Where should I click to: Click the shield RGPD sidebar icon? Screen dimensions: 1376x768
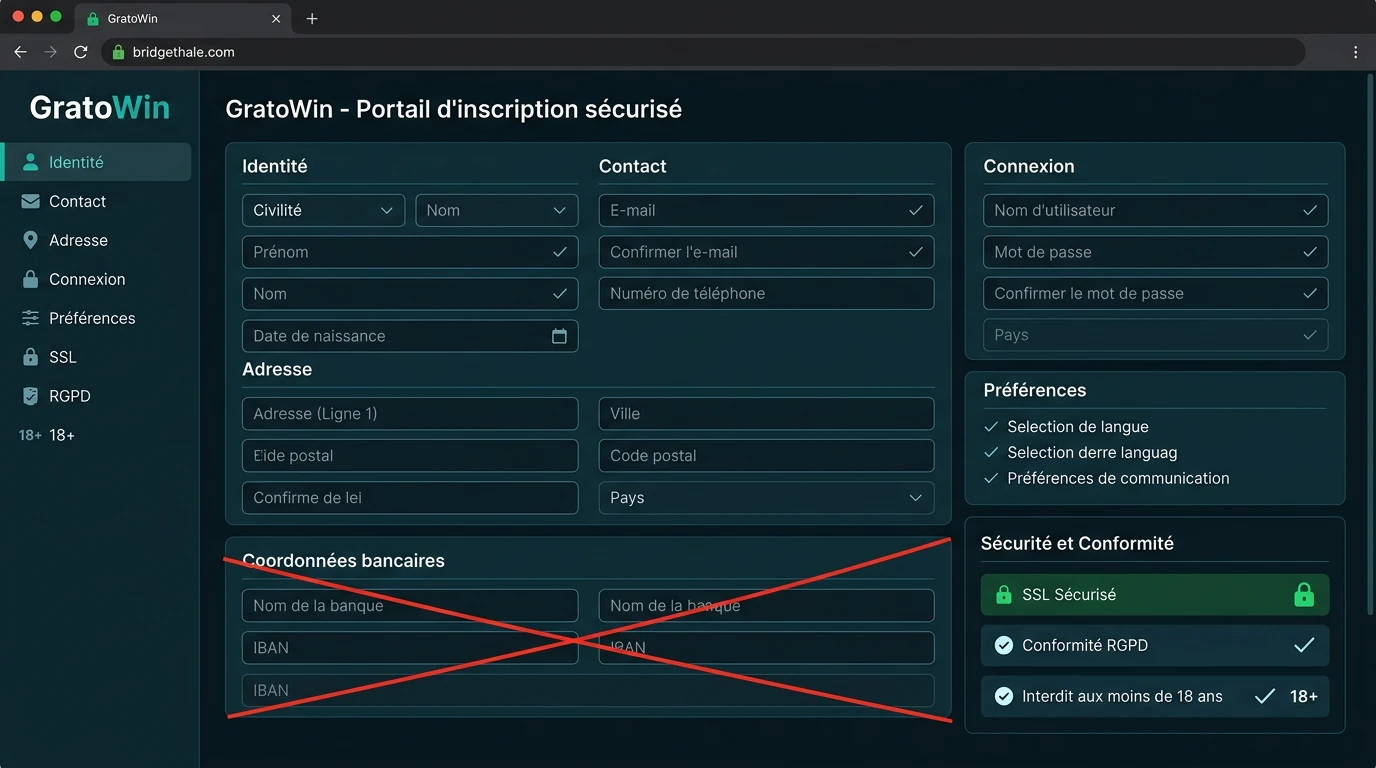pyautogui.click(x=30, y=396)
